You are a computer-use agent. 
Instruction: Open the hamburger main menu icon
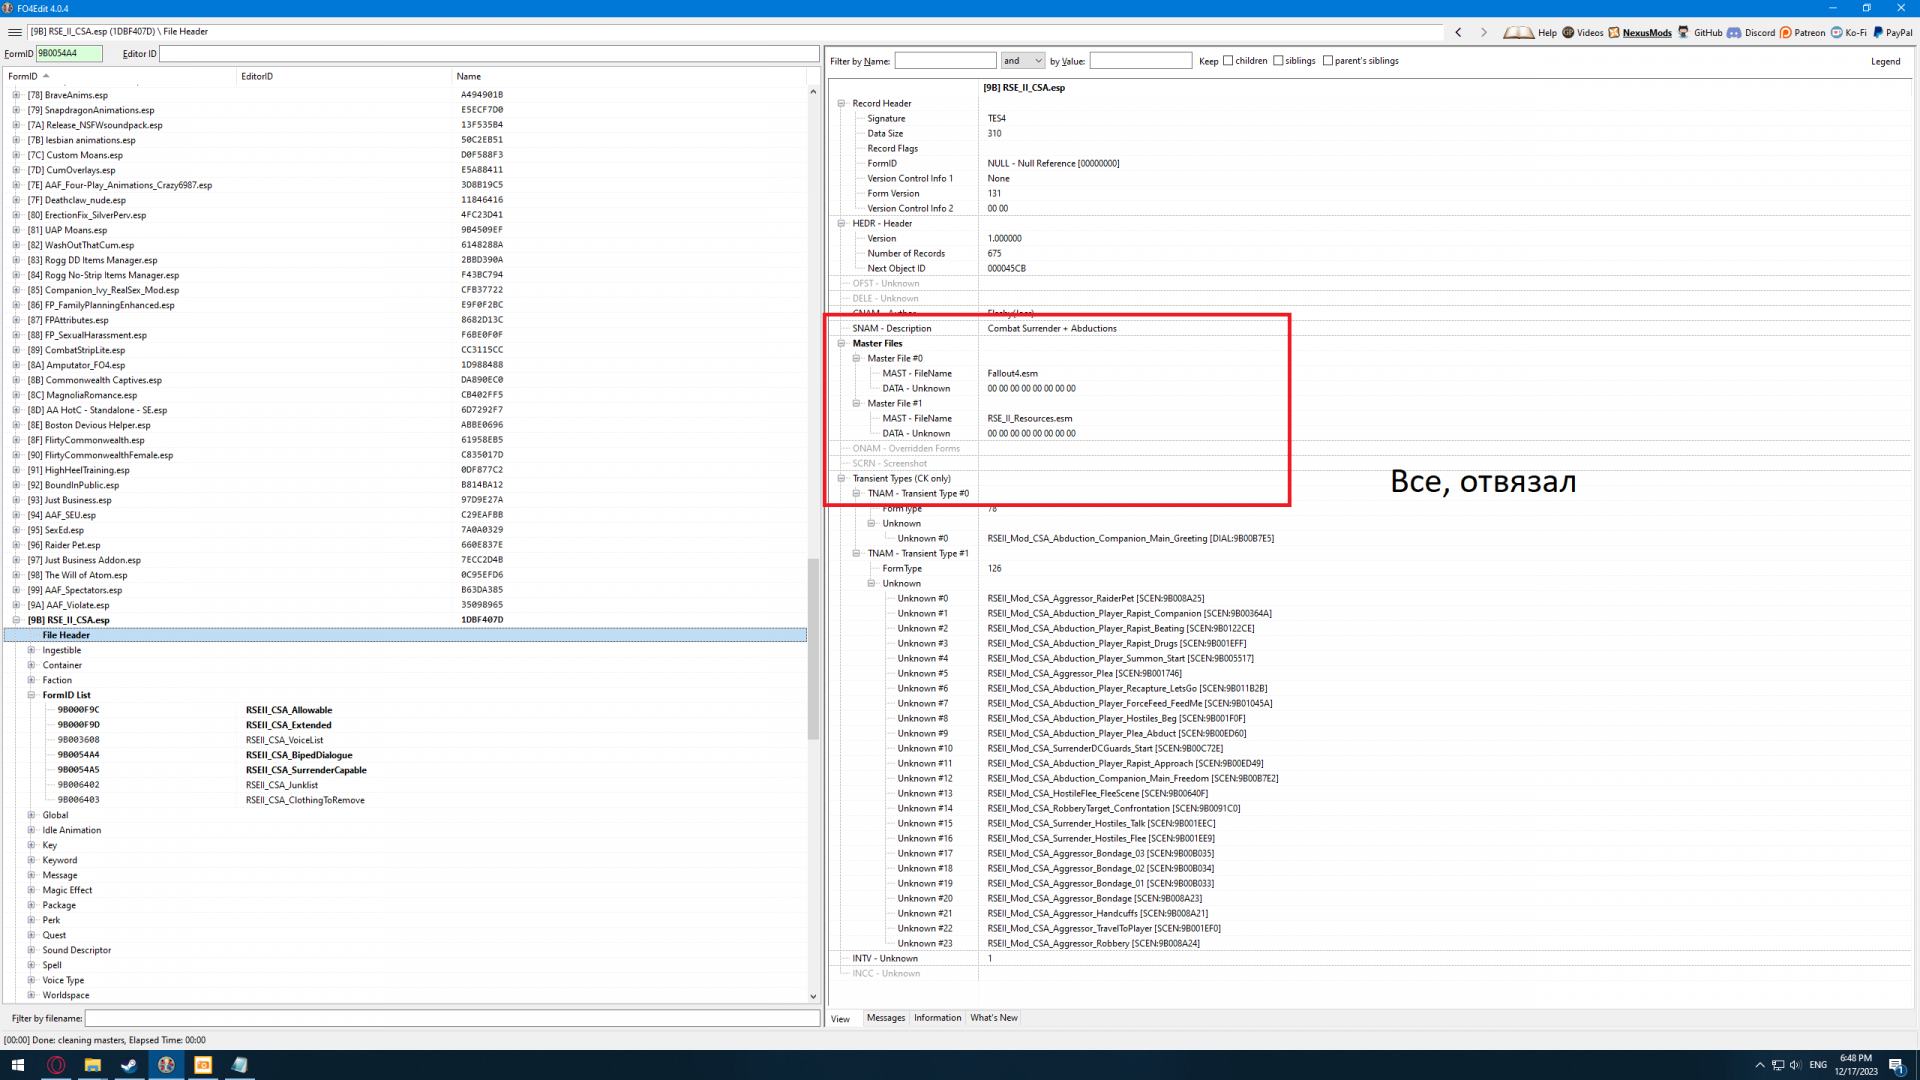(x=14, y=32)
